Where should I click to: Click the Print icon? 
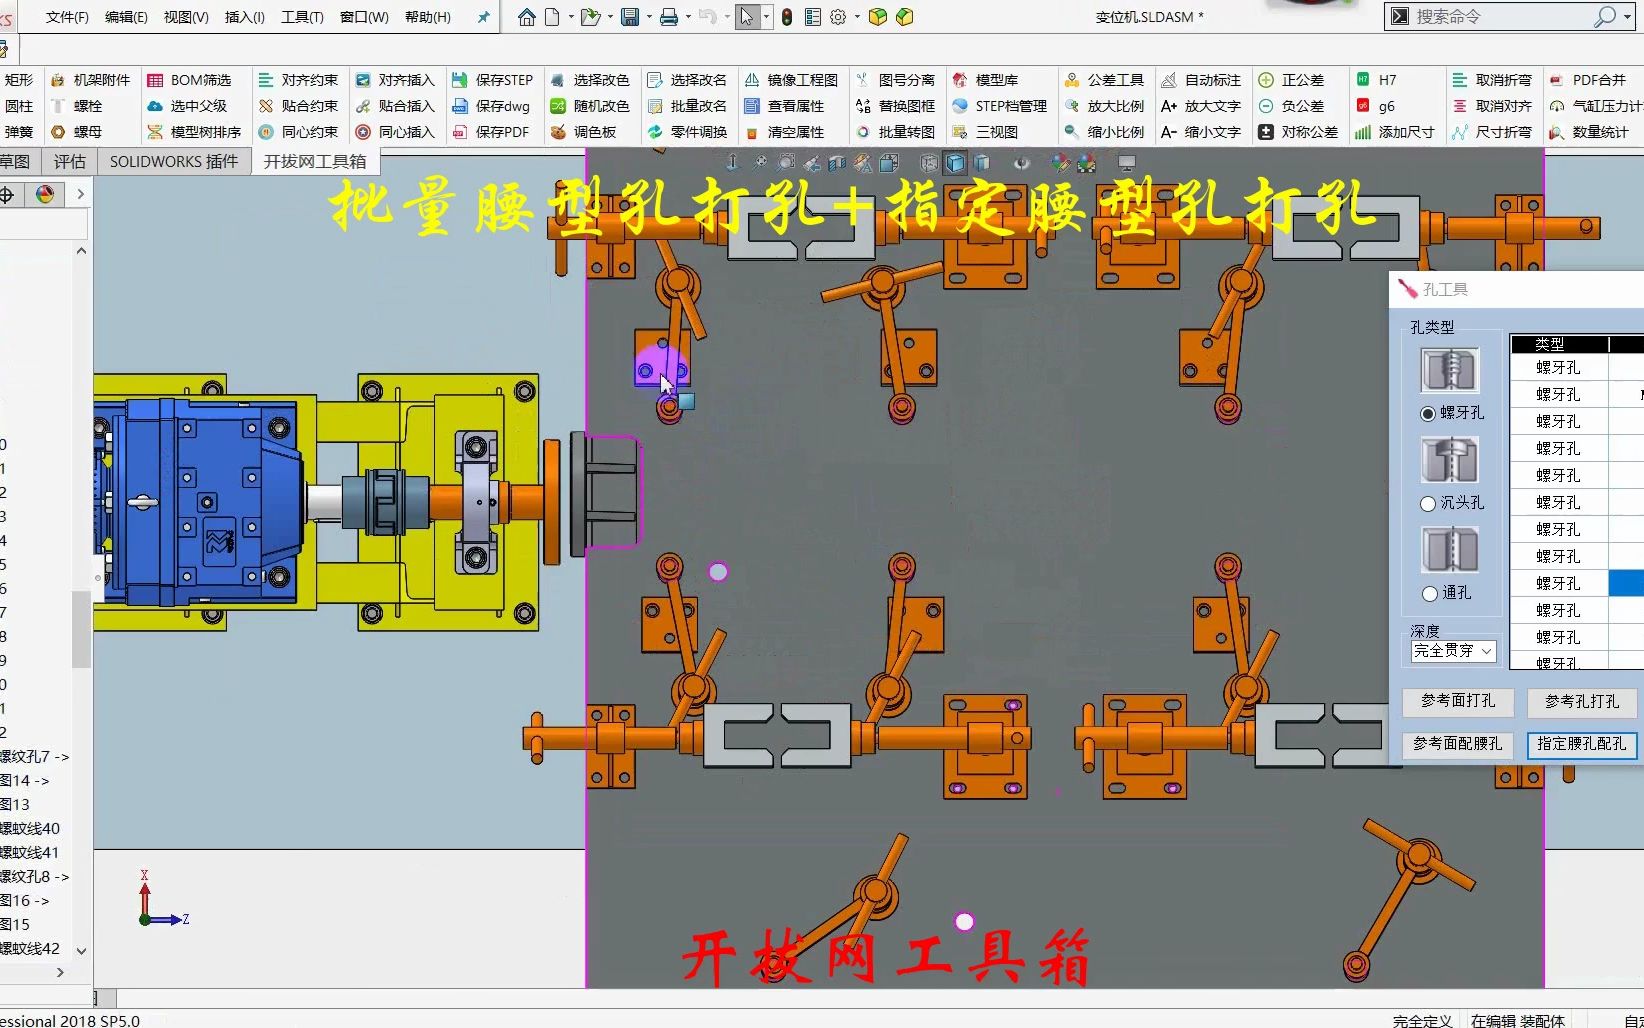669,17
